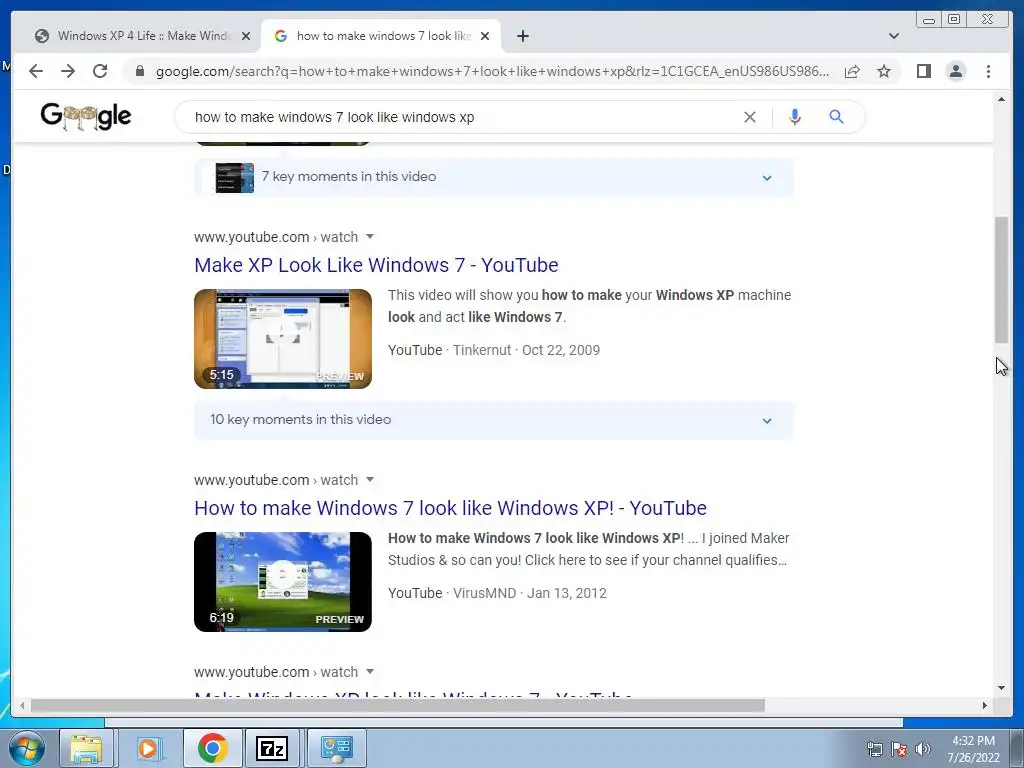The image size is (1024, 768).
Task: Open options arrow beside the bottom result URL
Action: [370, 671]
